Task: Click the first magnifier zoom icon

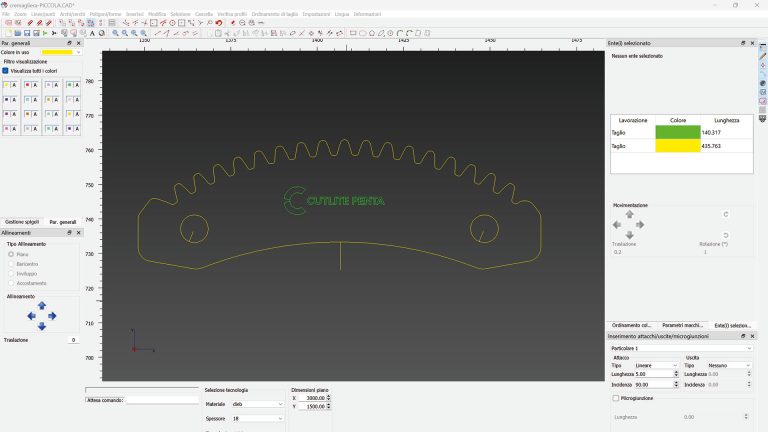Action: coord(116,33)
